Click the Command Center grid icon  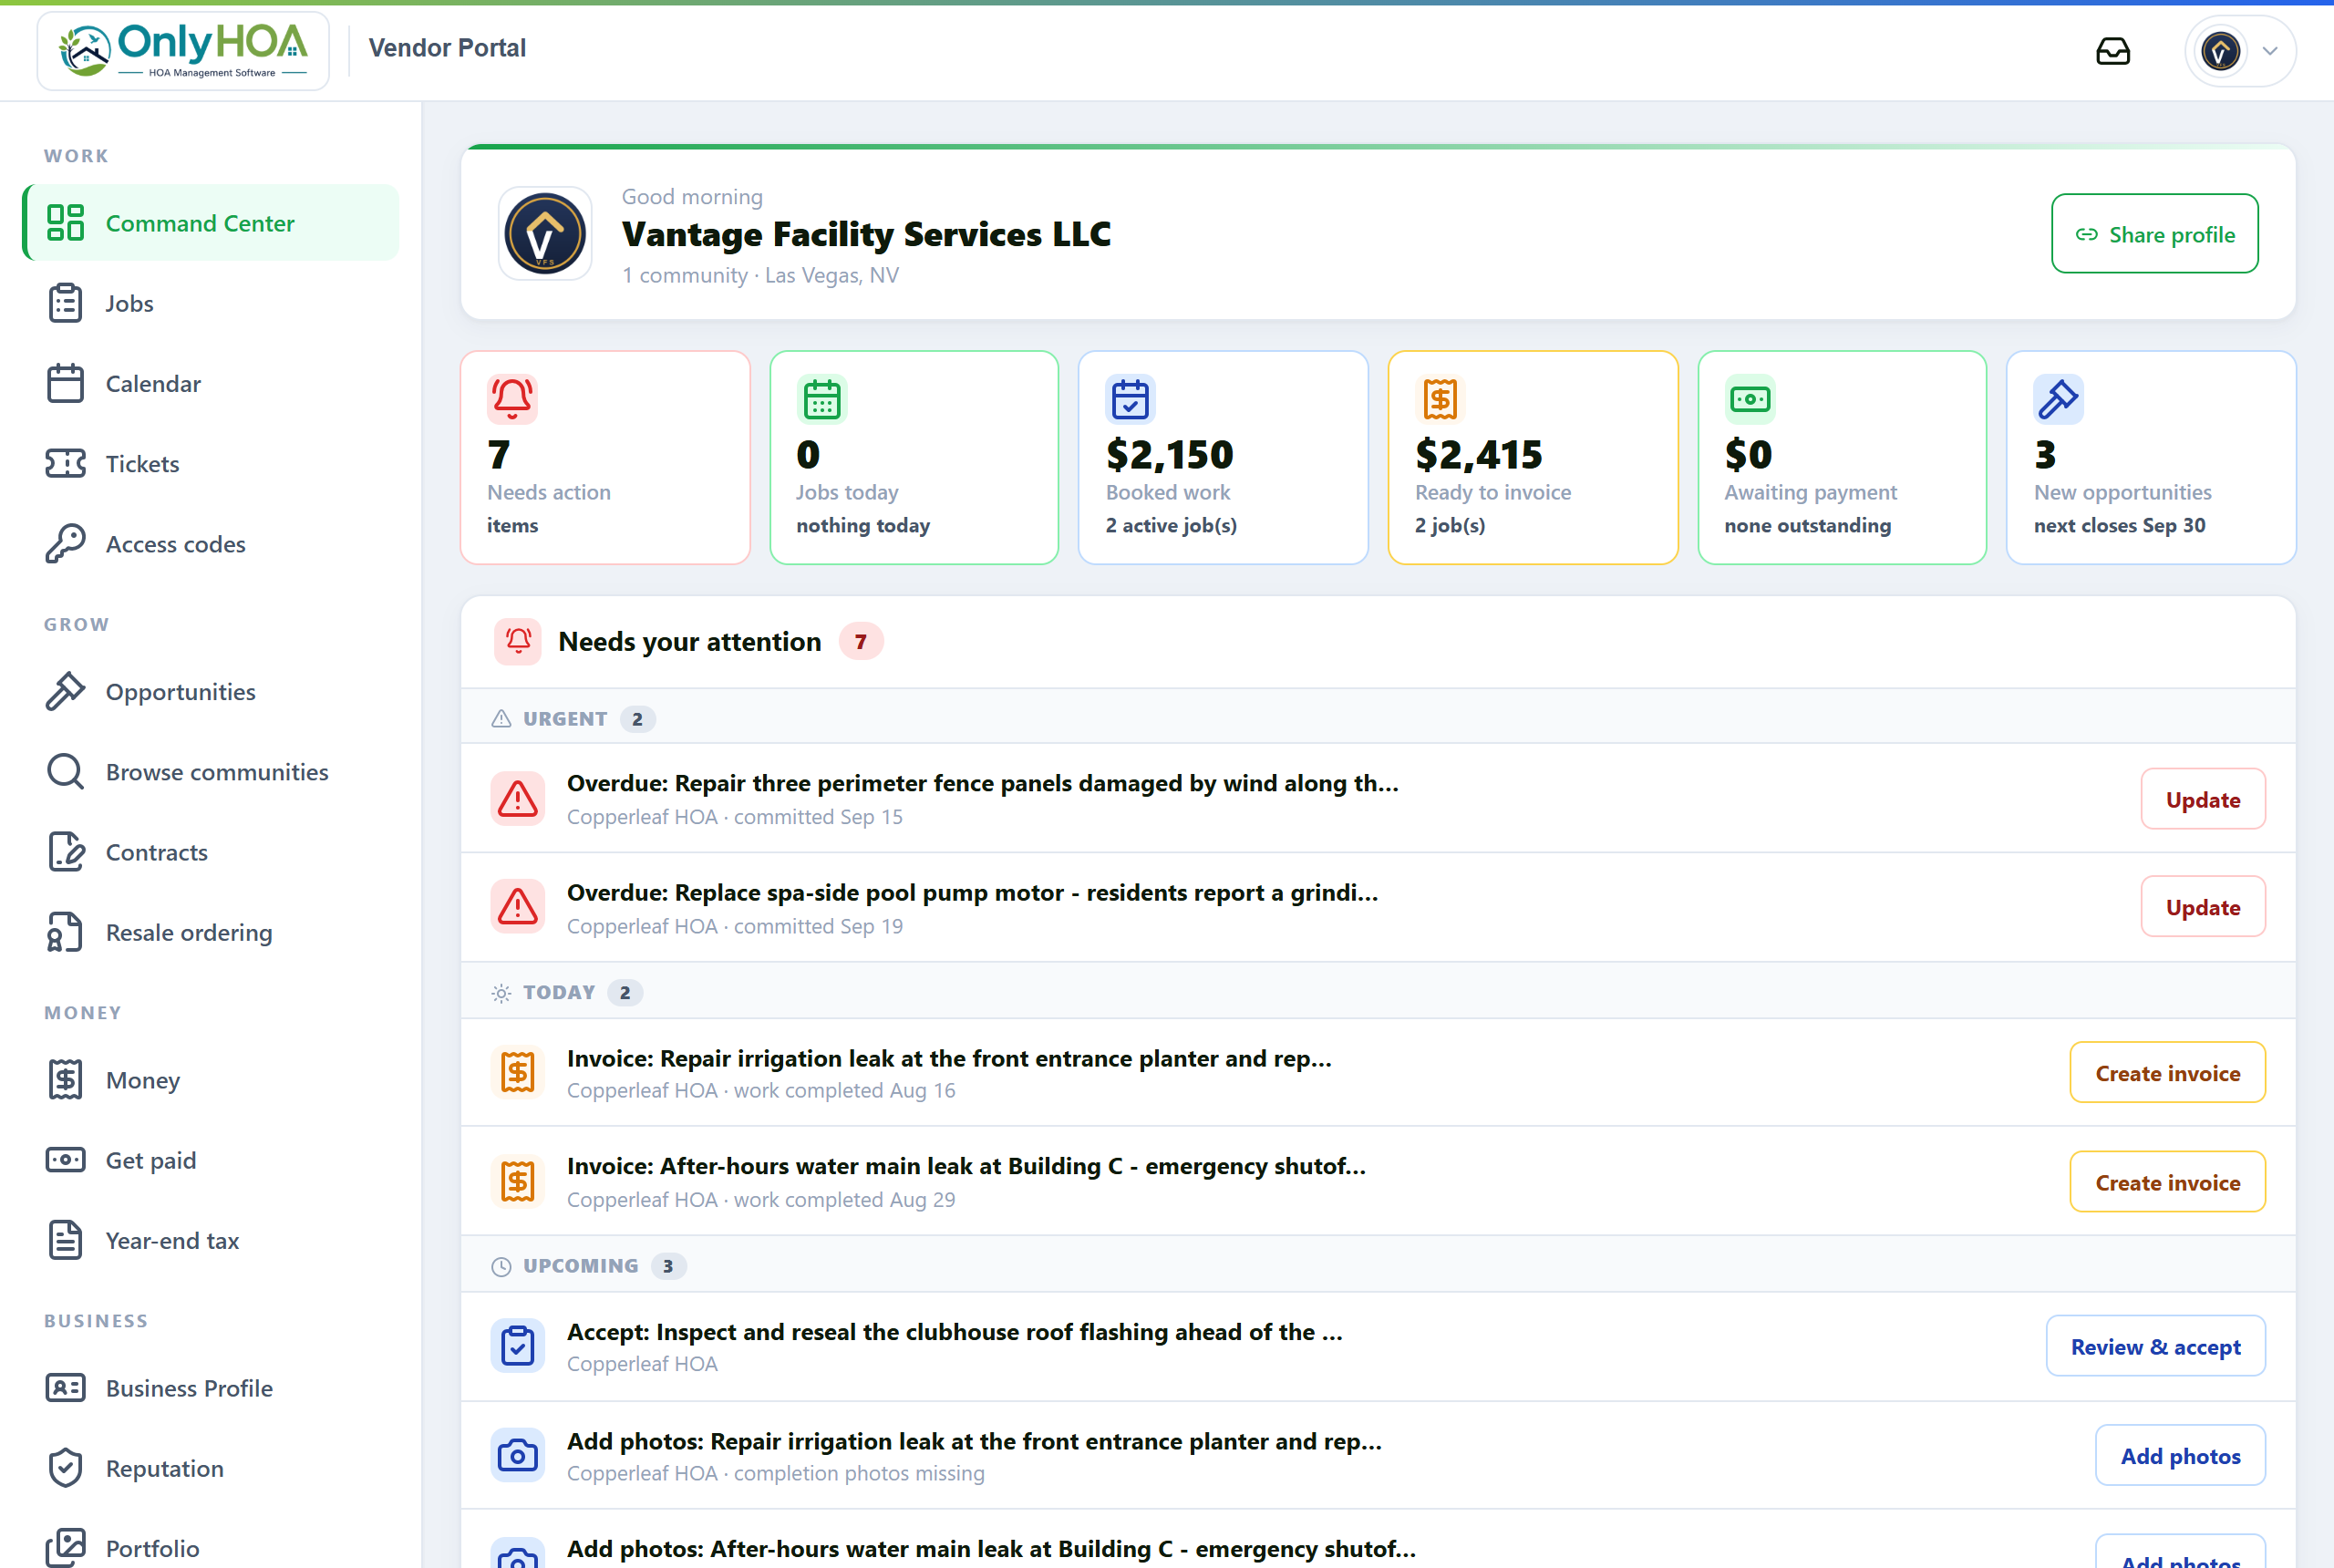click(65, 222)
